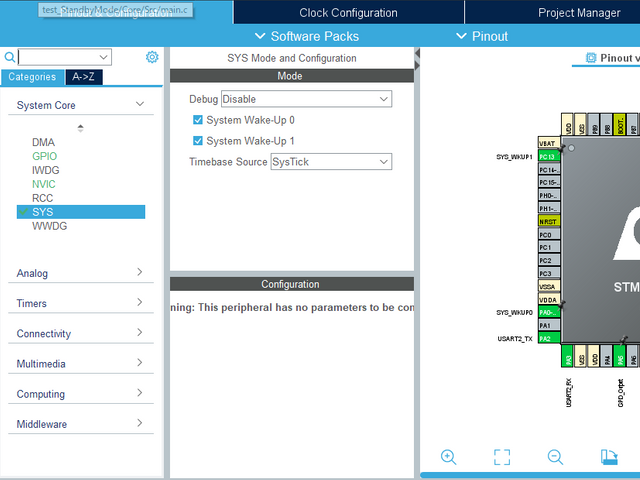The width and height of the screenshot is (640, 480).
Task: Open the Timebase Source dropdown
Action: click(330, 162)
